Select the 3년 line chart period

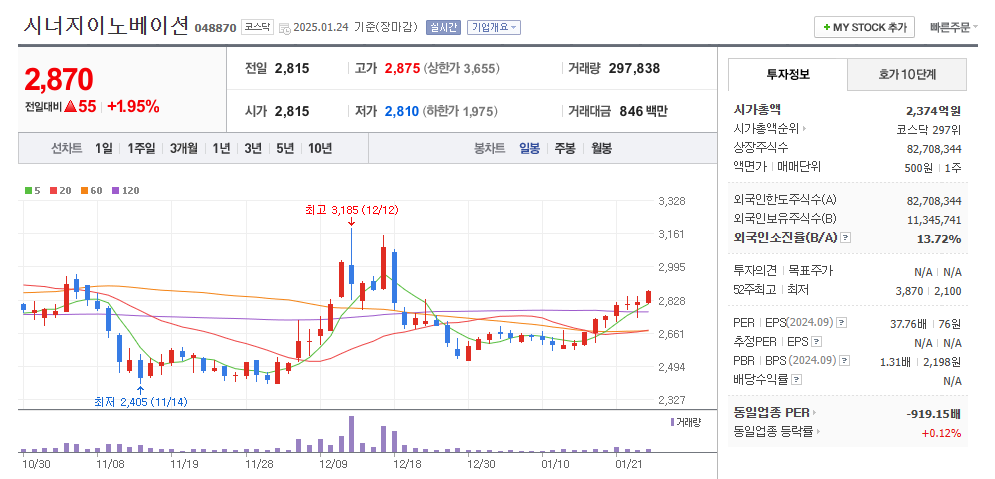(x=253, y=148)
